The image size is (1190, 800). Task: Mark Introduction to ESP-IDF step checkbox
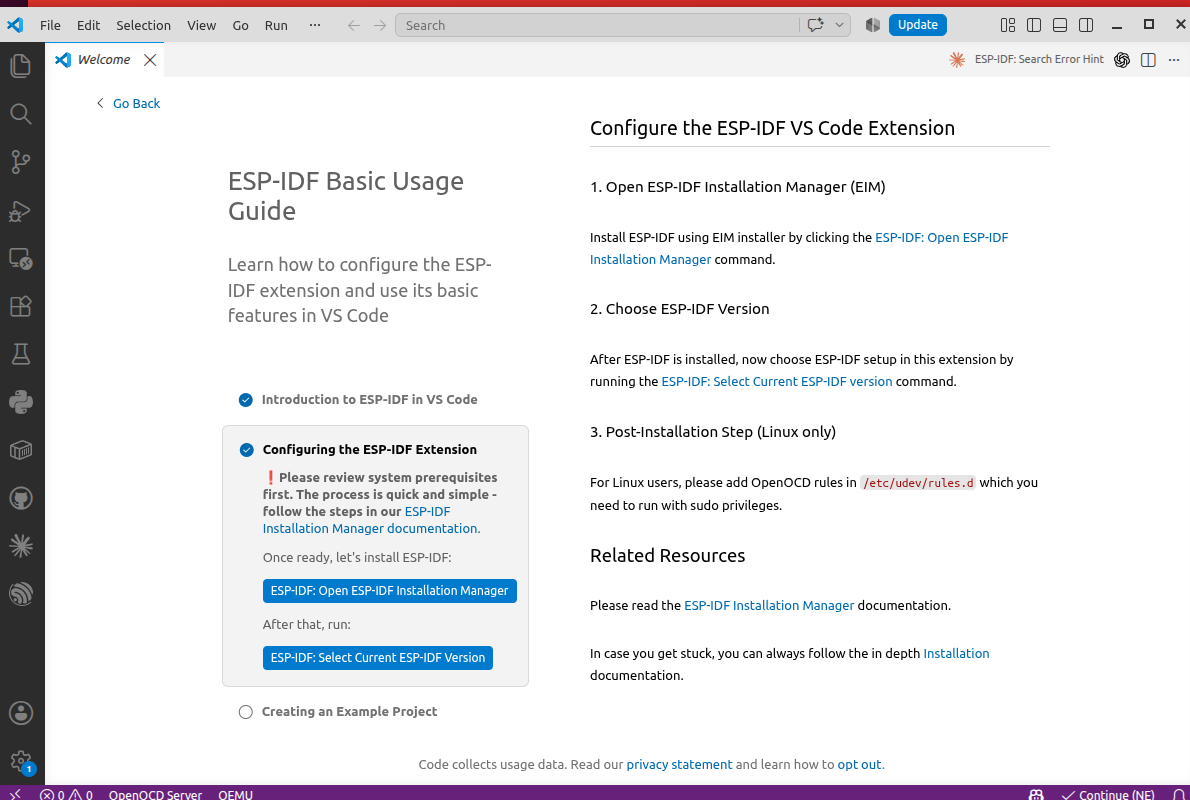coord(246,400)
